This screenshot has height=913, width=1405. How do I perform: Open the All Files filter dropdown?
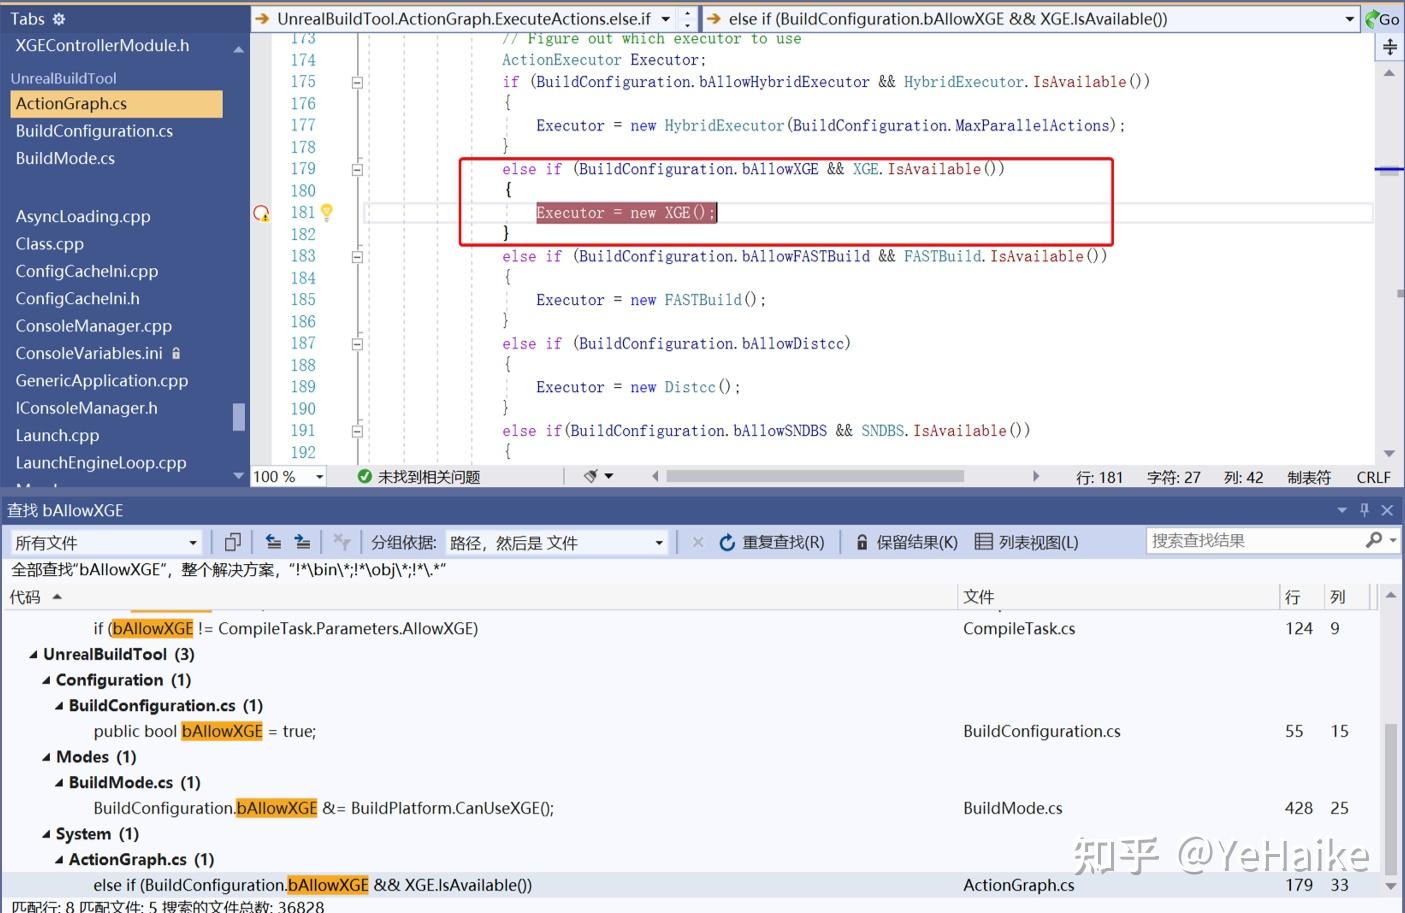[193, 542]
